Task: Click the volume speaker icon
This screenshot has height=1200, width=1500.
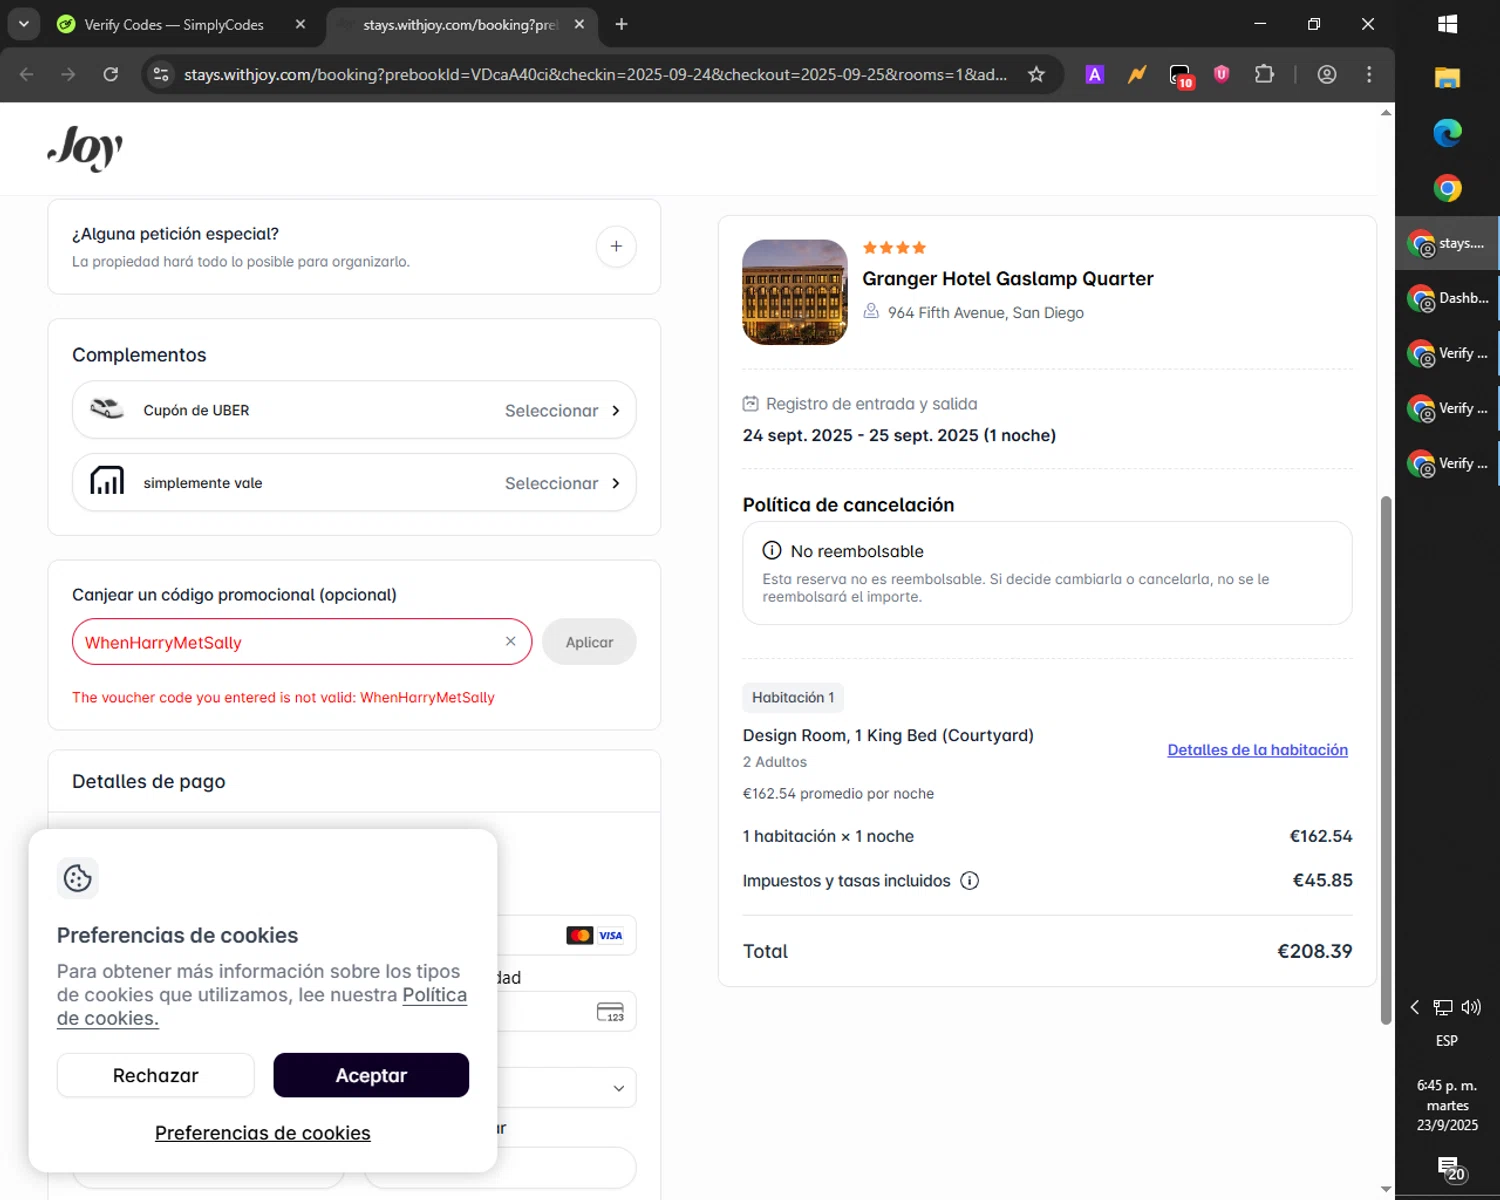Action: tap(1471, 1007)
